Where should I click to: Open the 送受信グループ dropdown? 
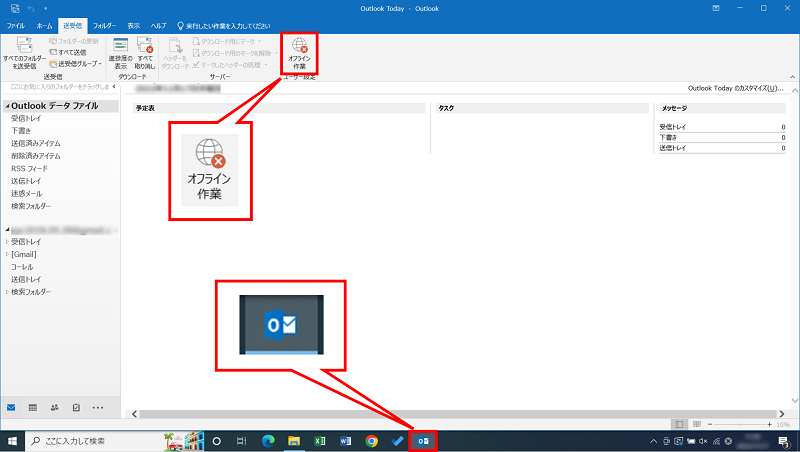76,64
